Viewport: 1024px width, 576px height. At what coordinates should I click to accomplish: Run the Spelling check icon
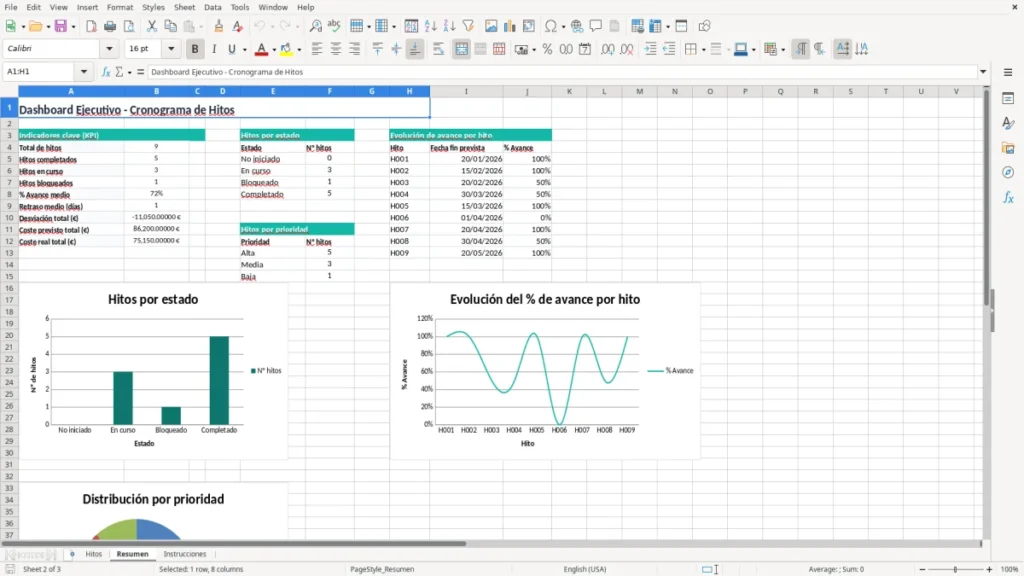pos(334,26)
